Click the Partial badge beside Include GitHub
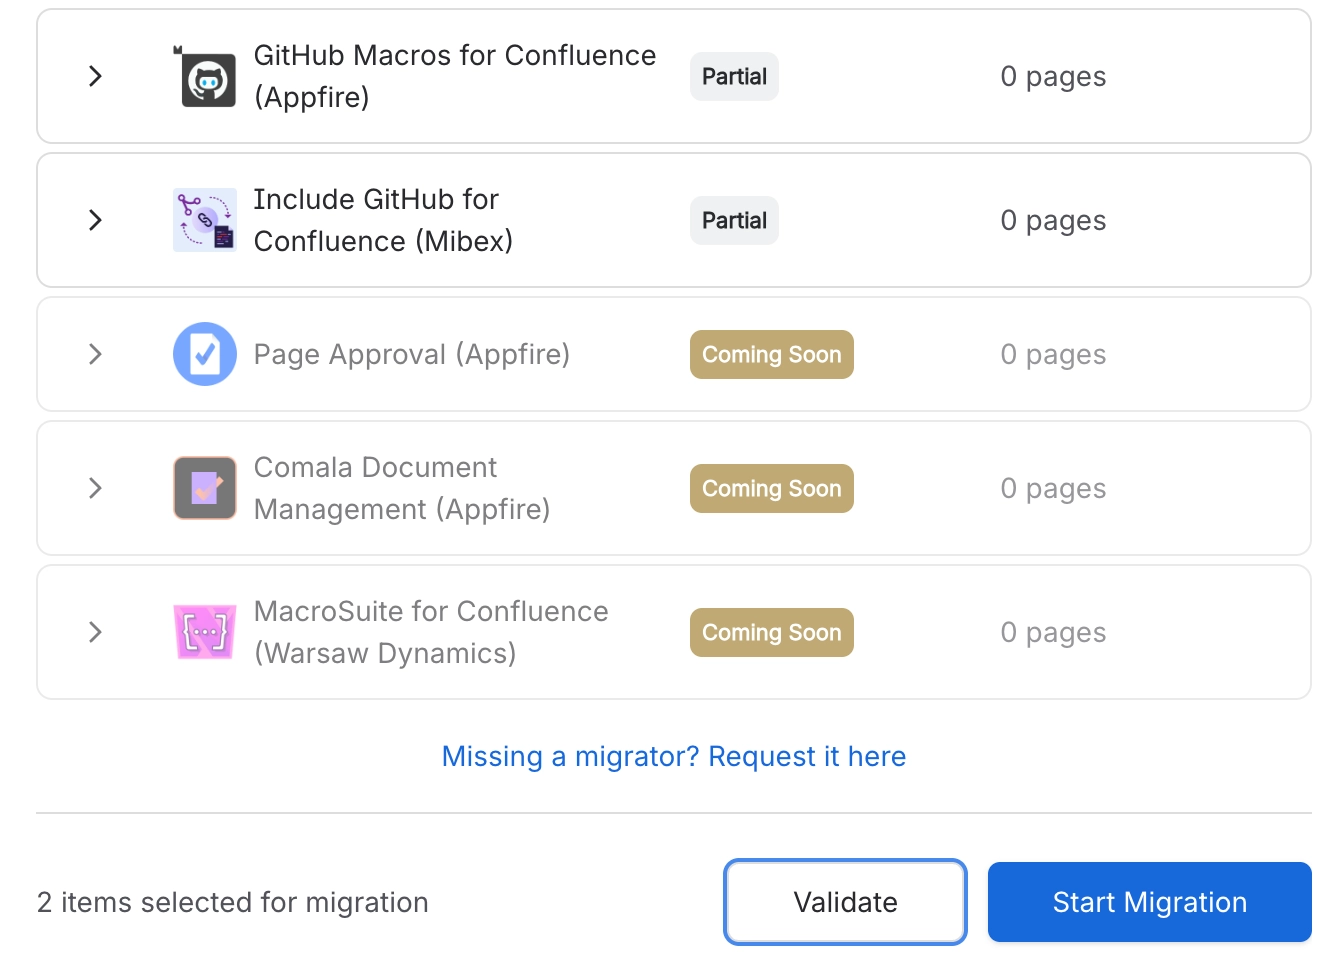This screenshot has height=976, width=1344. 734,220
